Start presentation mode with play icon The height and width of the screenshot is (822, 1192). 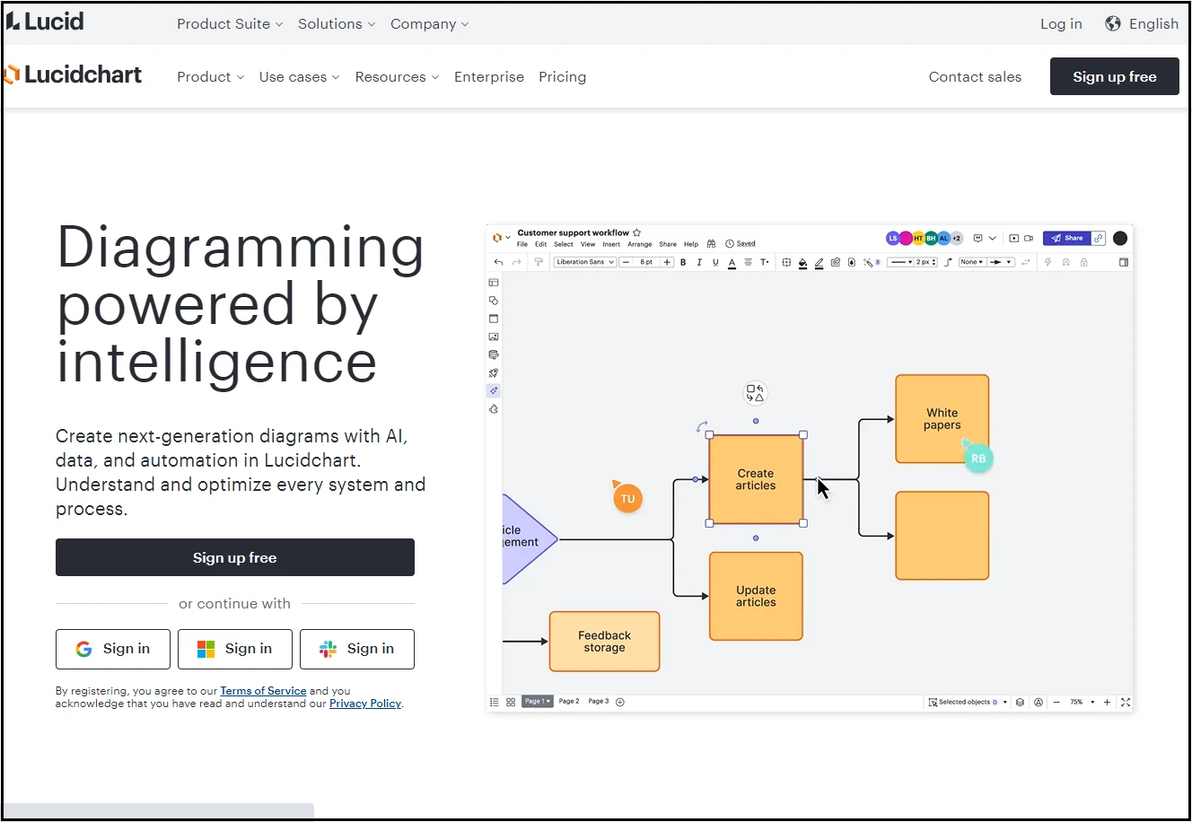tap(1013, 238)
